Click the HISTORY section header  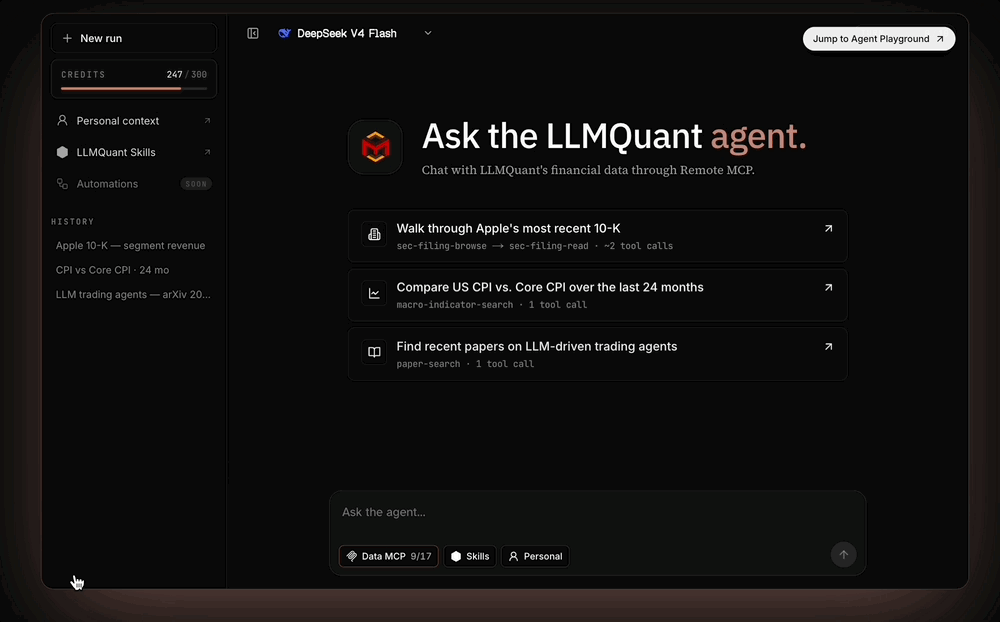72,221
